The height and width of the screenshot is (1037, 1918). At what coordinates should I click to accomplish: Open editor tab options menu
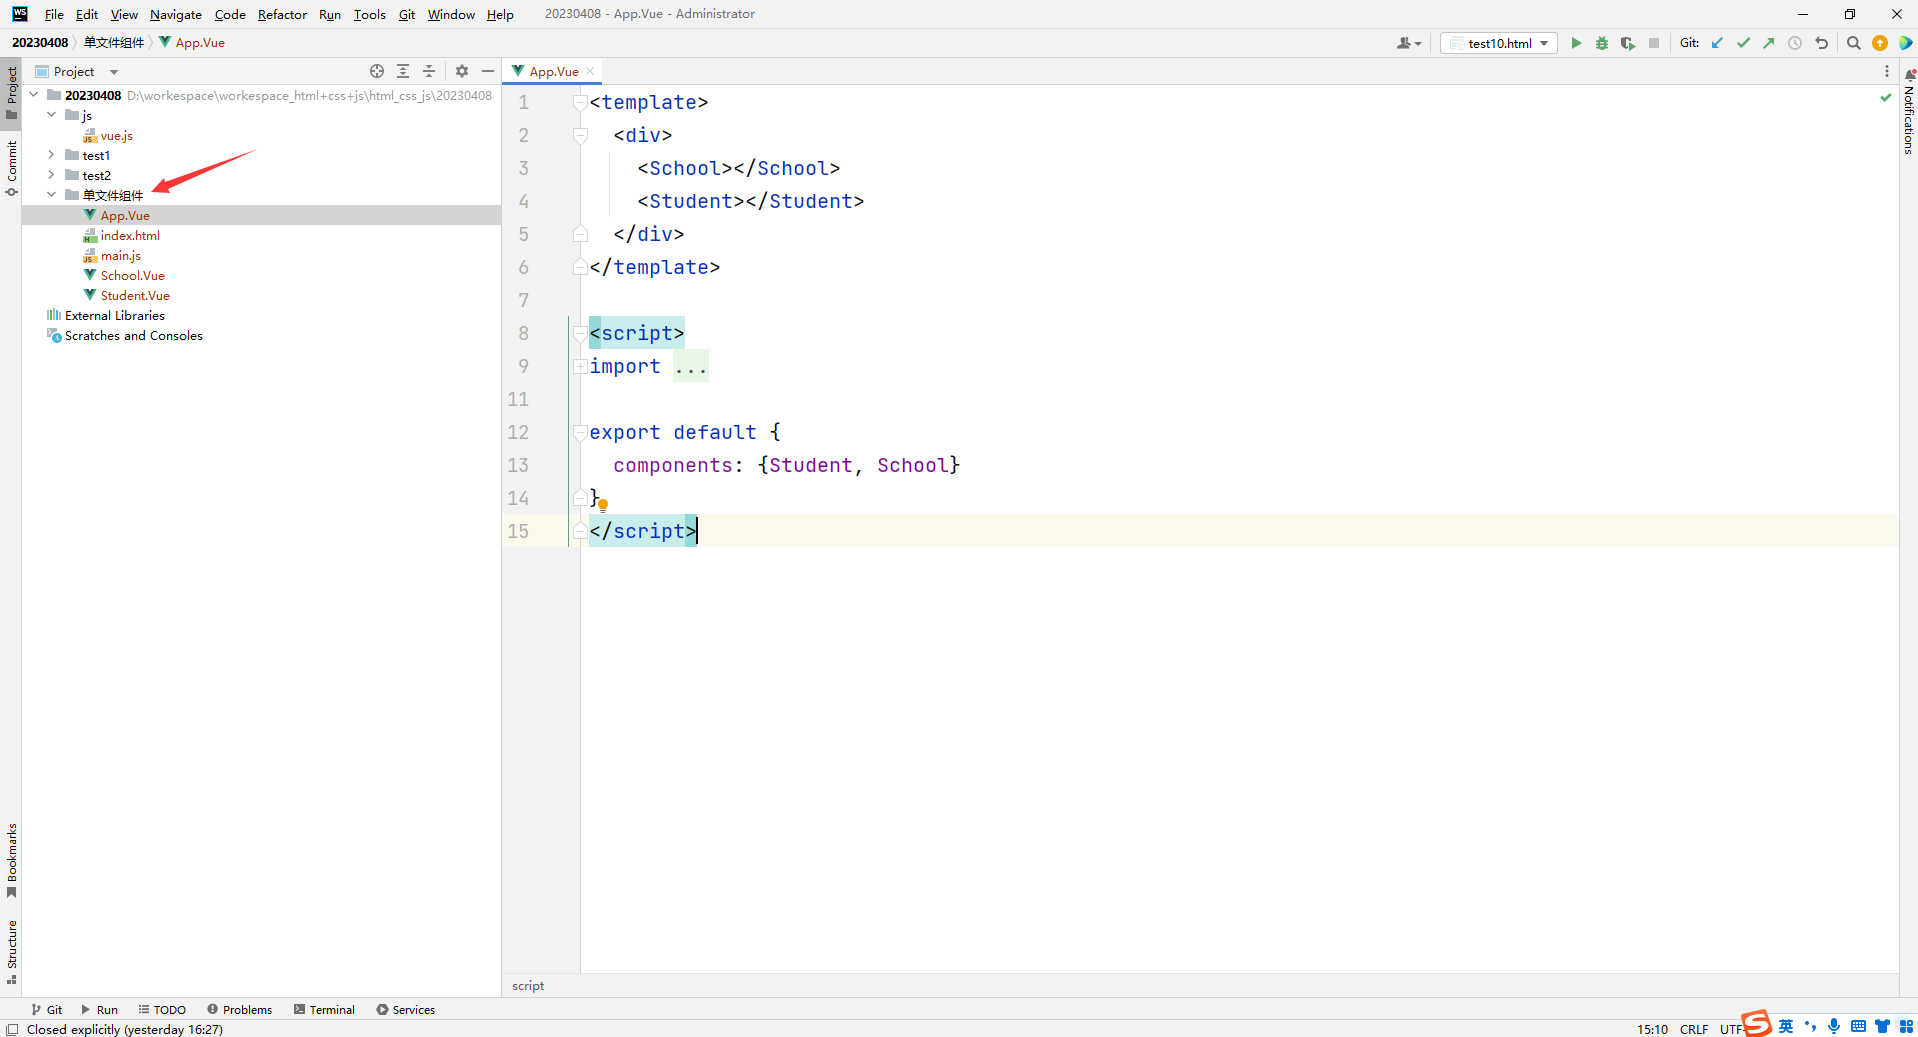pyautogui.click(x=1887, y=71)
